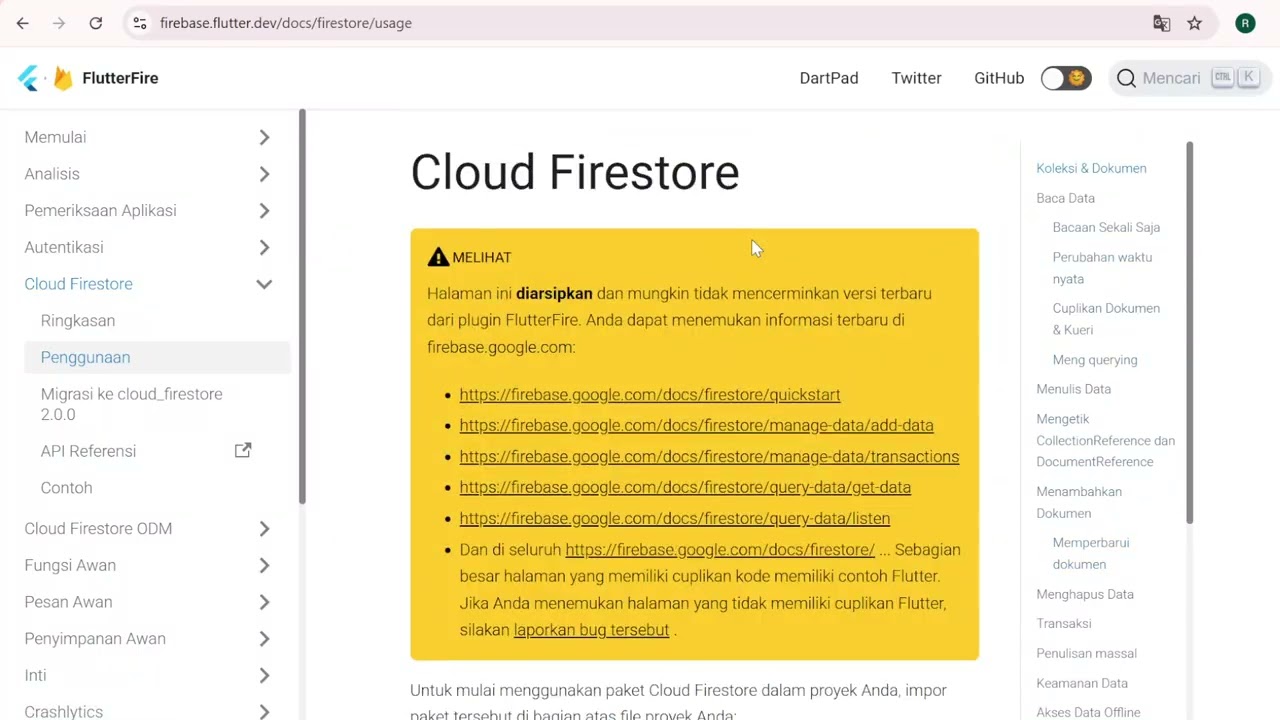The width and height of the screenshot is (1280, 720).
Task: Expand the Inti section chevron
Action: coord(264,675)
